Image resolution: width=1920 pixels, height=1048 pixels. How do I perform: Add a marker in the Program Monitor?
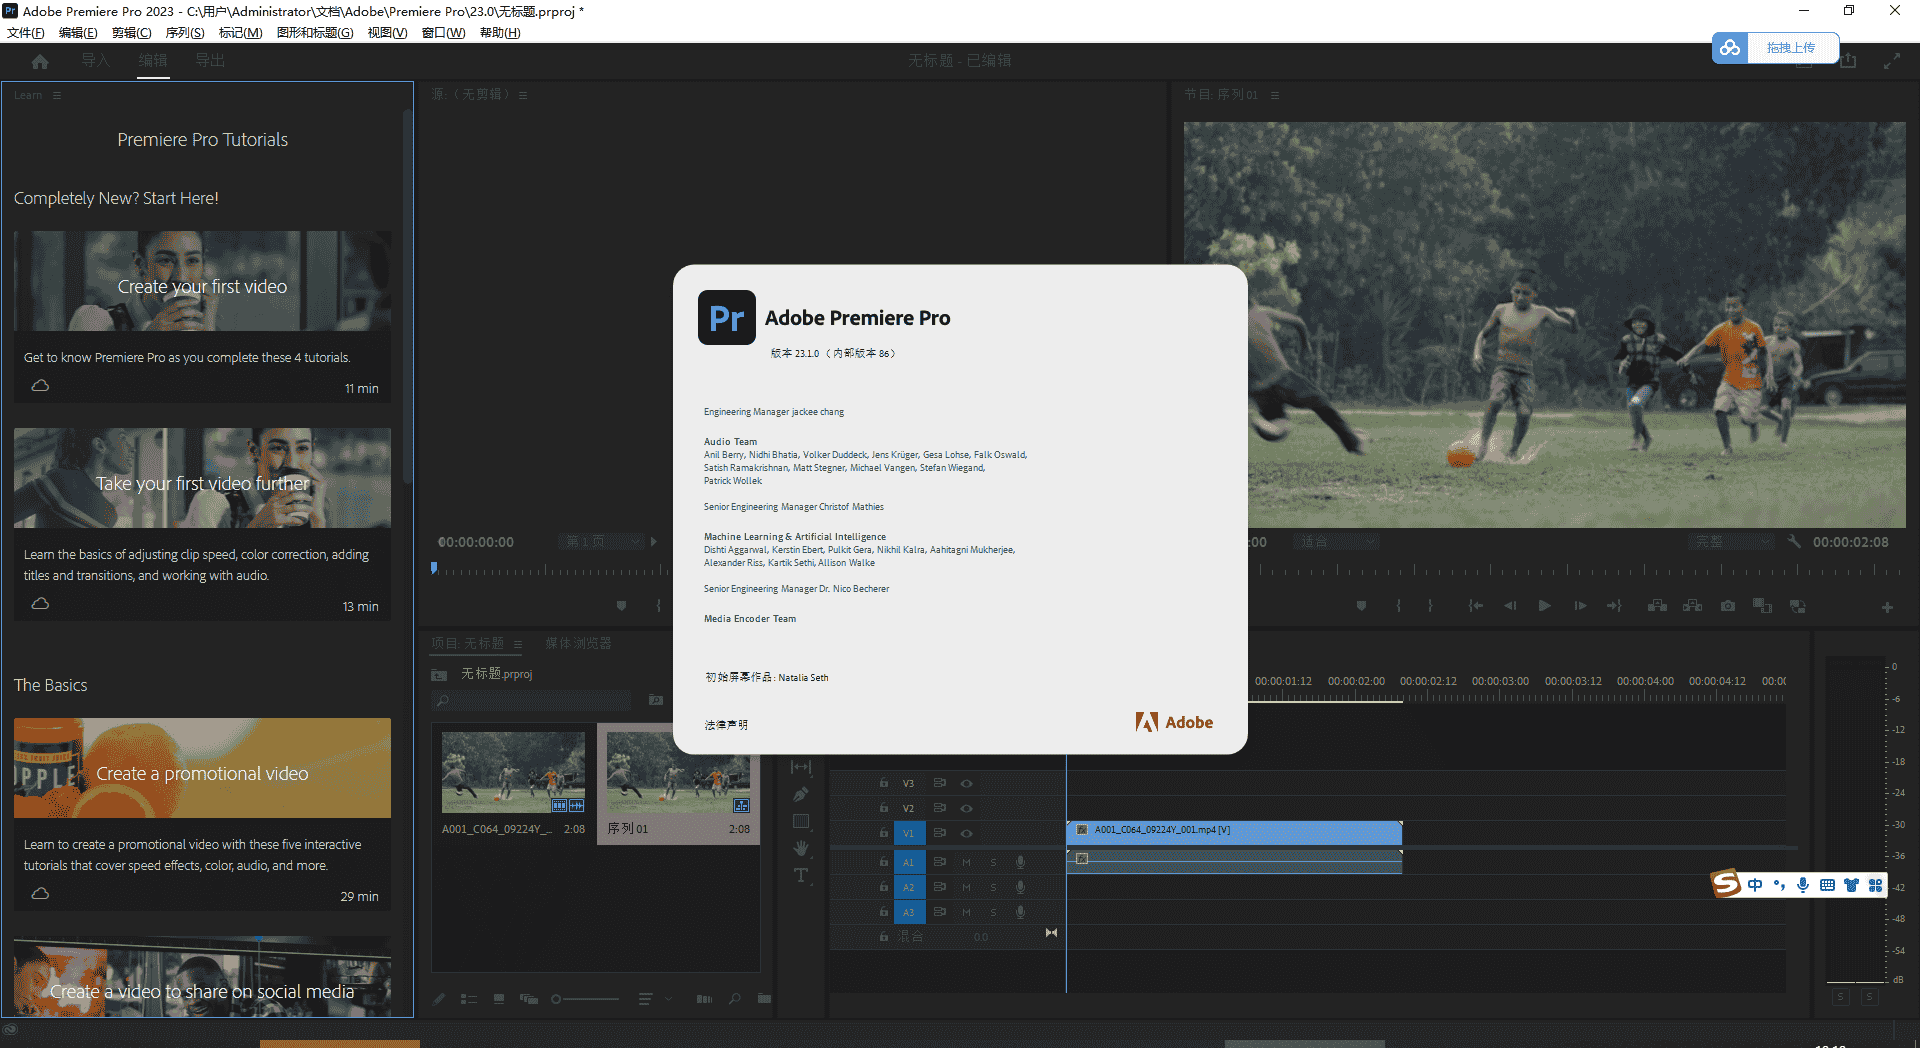1361,606
